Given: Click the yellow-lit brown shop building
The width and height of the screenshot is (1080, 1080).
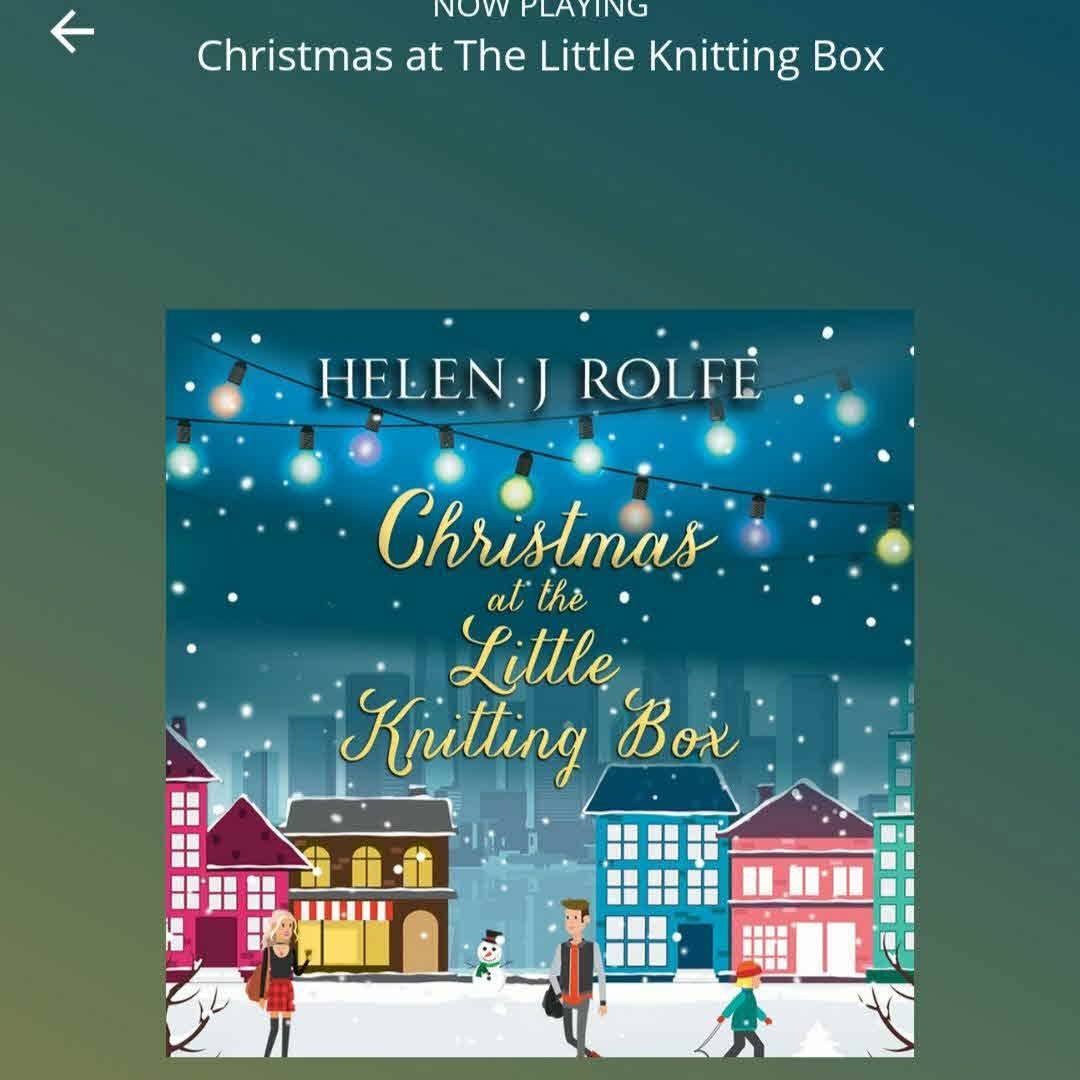Looking at the screenshot, I should [x=371, y=885].
